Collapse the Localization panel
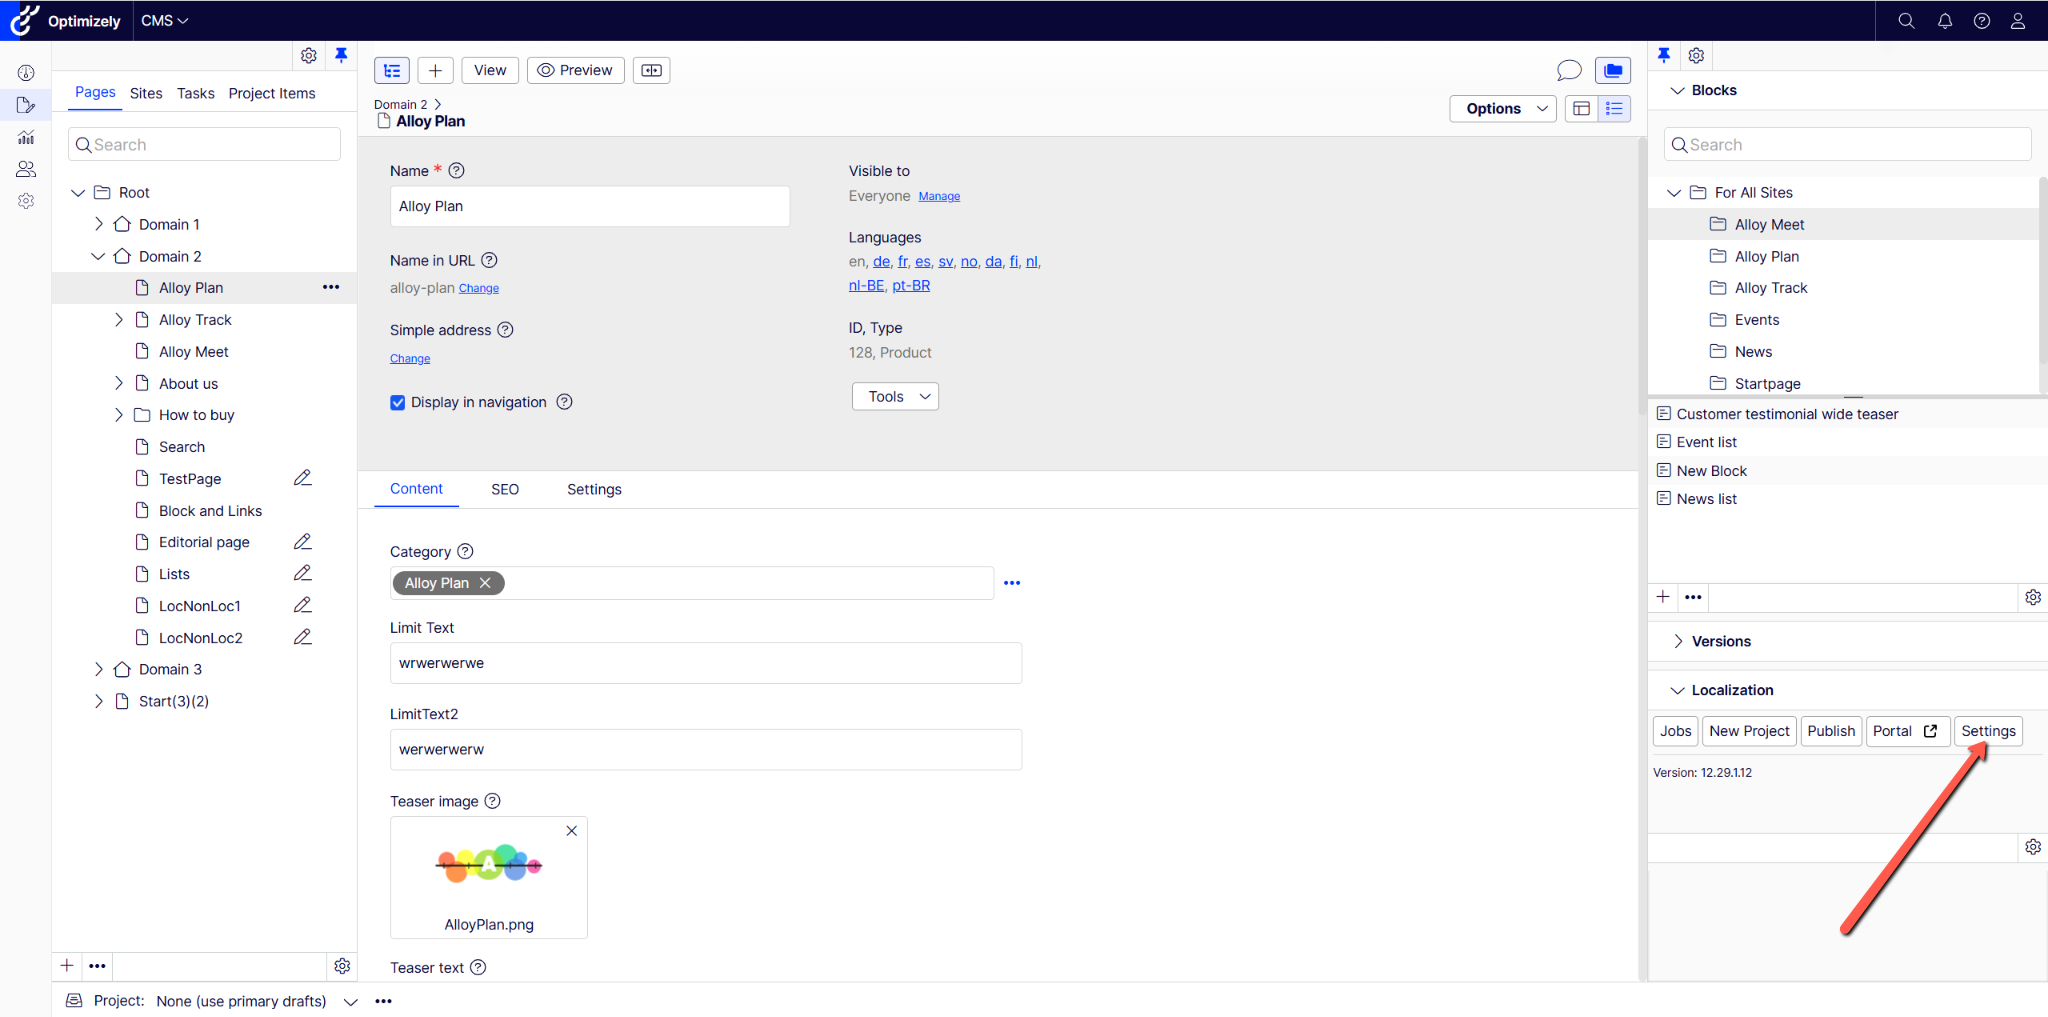2048x1017 pixels. tap(1678, 690)
